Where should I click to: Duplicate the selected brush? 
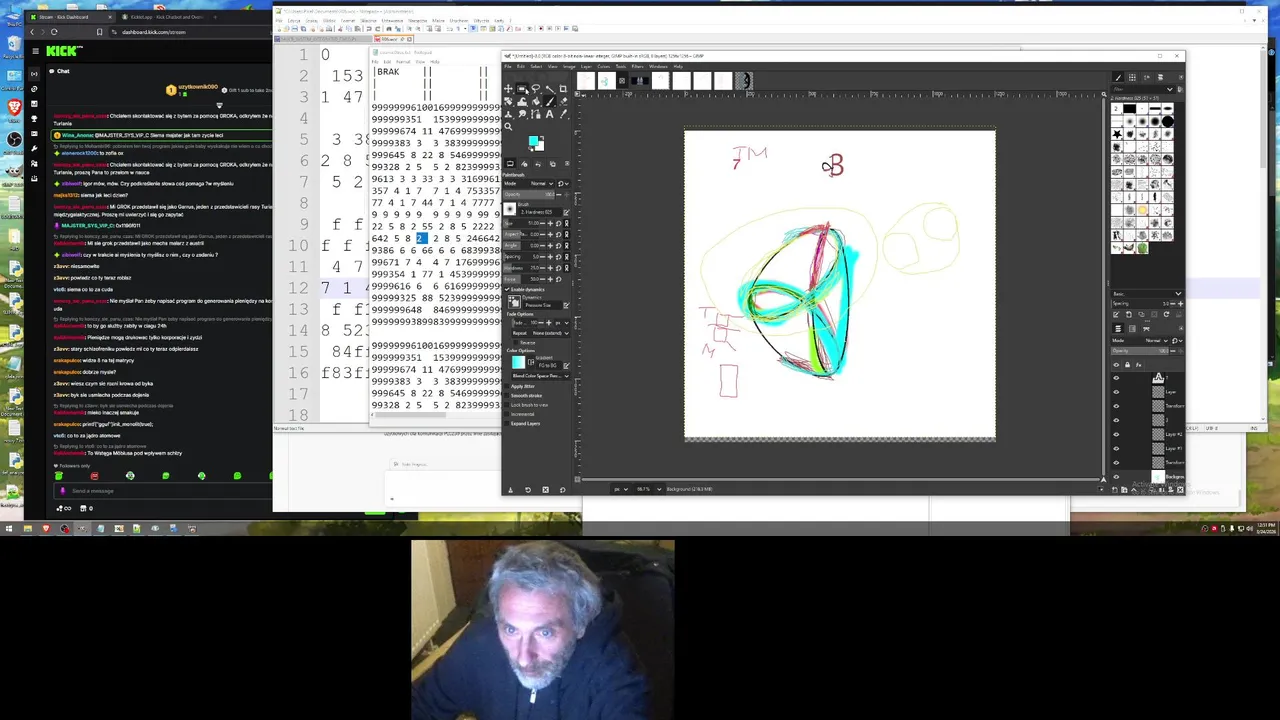tap(1141, 314)
